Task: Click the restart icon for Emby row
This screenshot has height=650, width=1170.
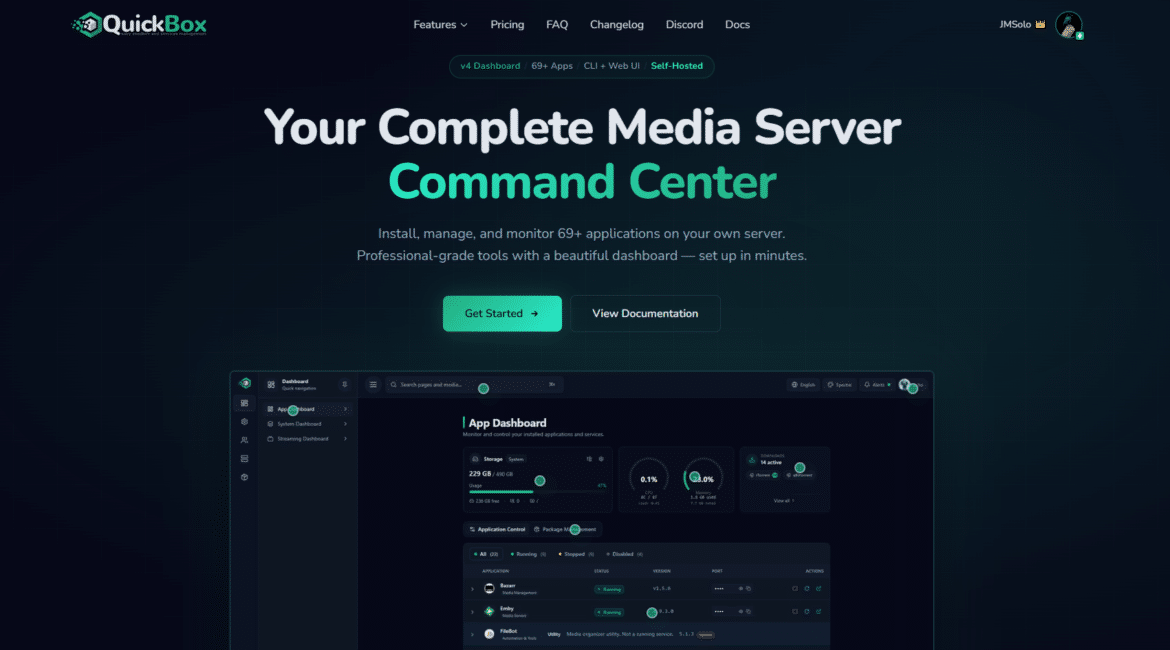Action: 806,611
